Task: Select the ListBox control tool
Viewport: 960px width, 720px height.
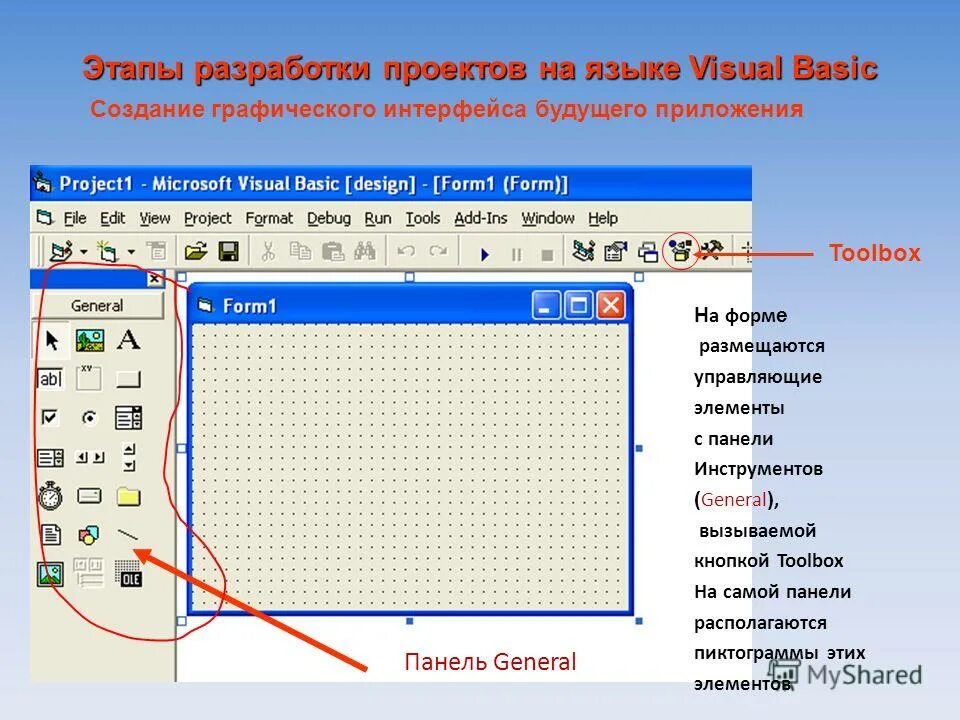Action: [50, 457]
